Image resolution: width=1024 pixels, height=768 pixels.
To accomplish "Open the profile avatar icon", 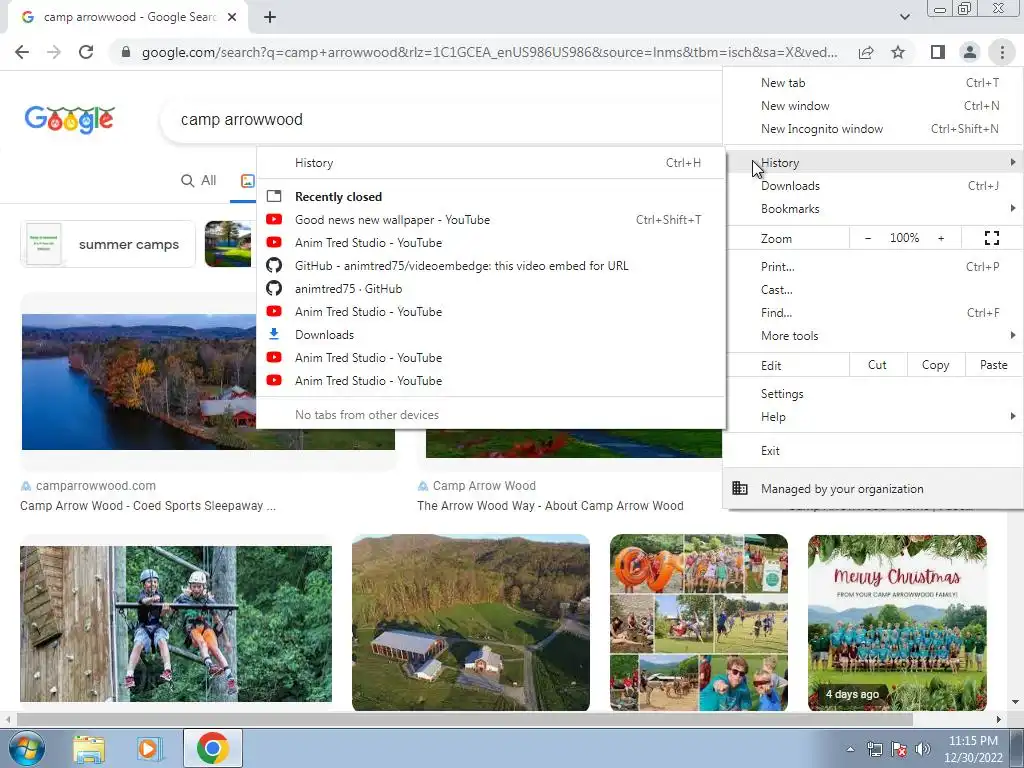I will click(x=970, y=52).
